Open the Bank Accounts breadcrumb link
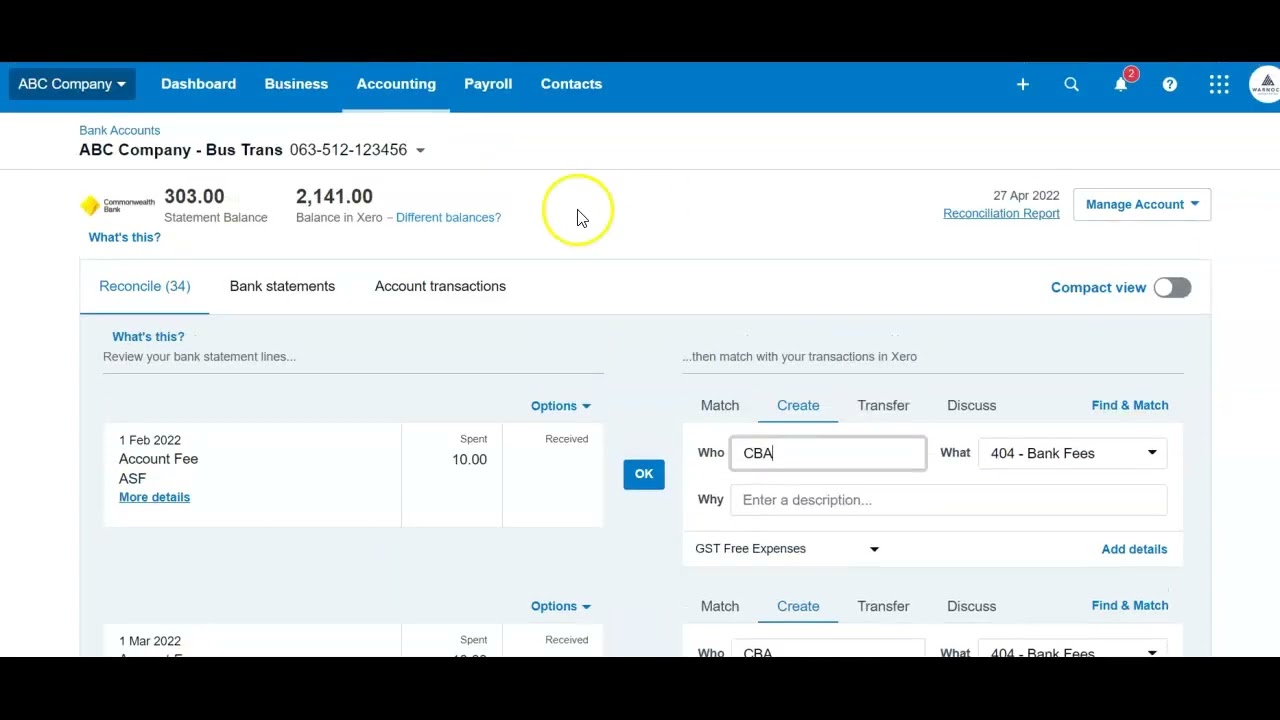The image size is (1280, 720). click(119, 130)
